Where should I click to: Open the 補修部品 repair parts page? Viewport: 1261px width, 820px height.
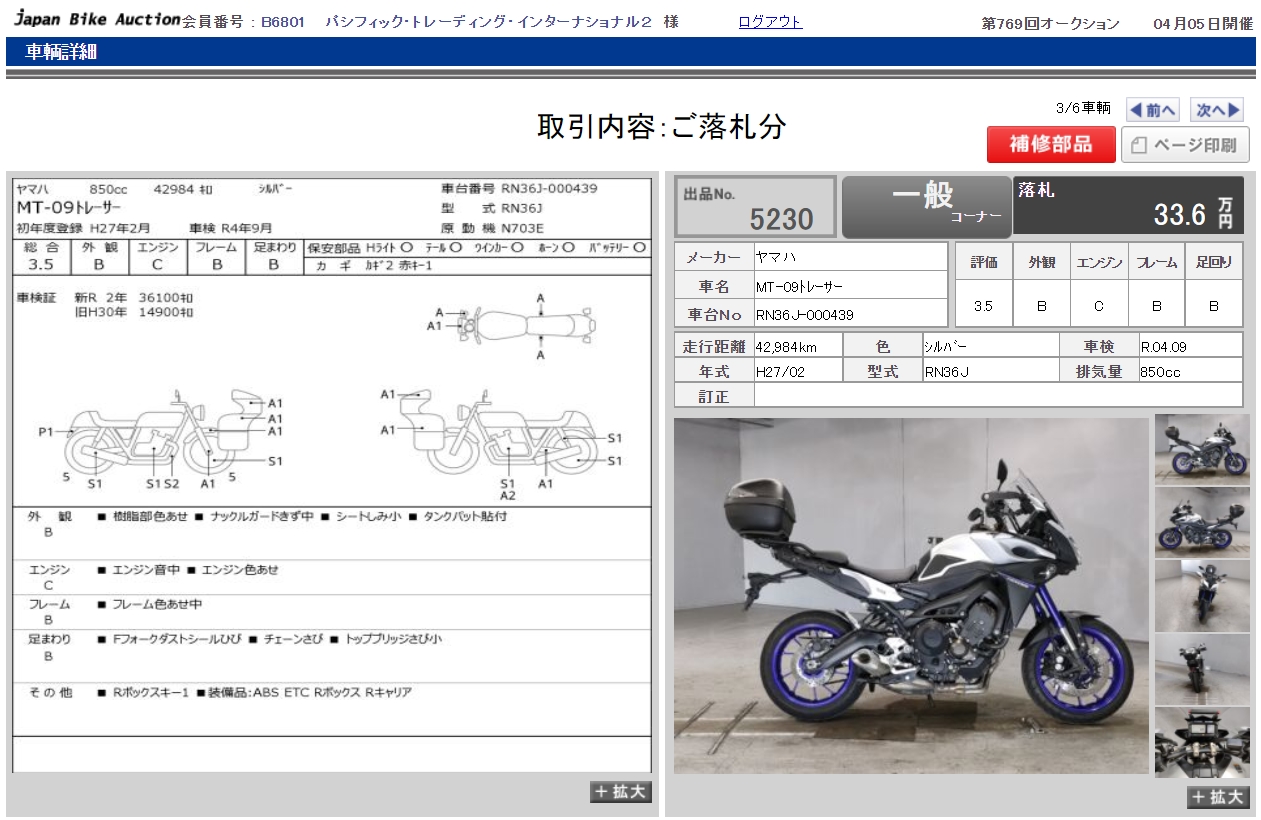tap(1050, 145)
